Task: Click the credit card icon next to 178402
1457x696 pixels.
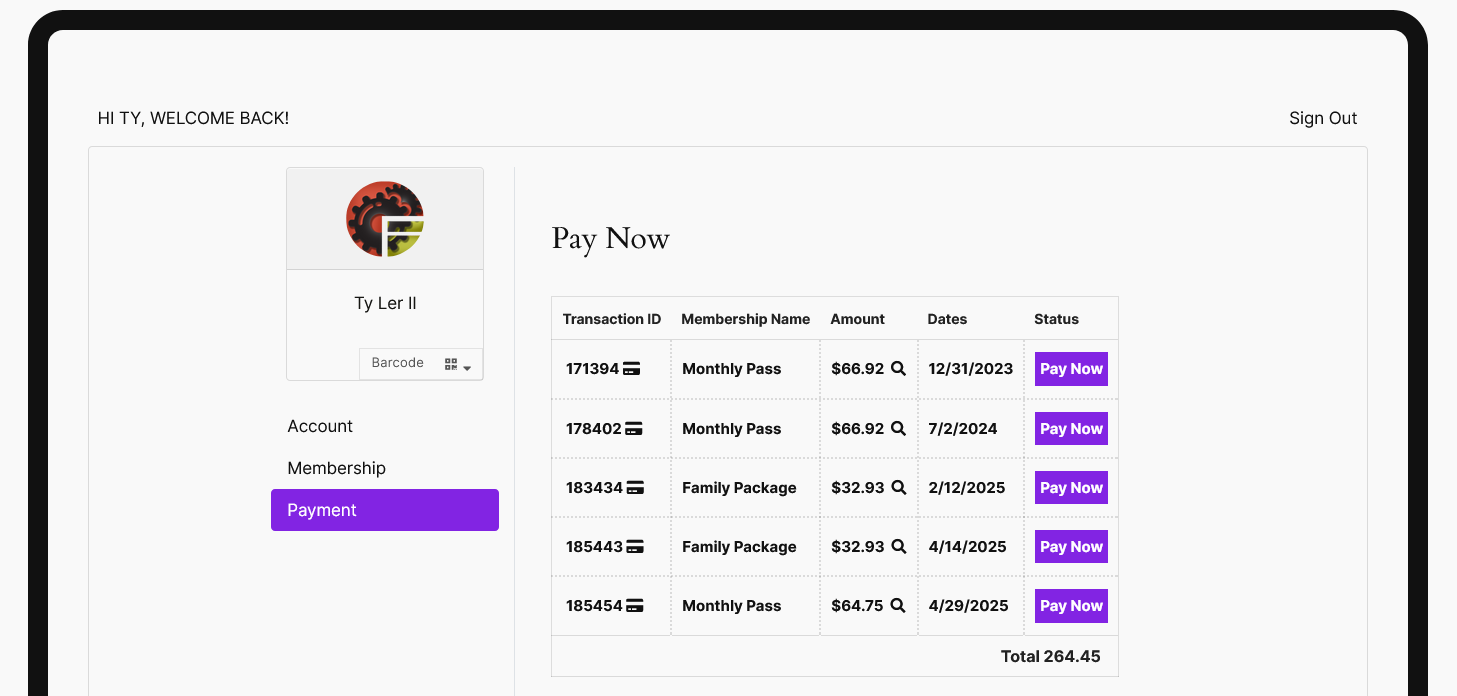Action: [x=634, y=429]
